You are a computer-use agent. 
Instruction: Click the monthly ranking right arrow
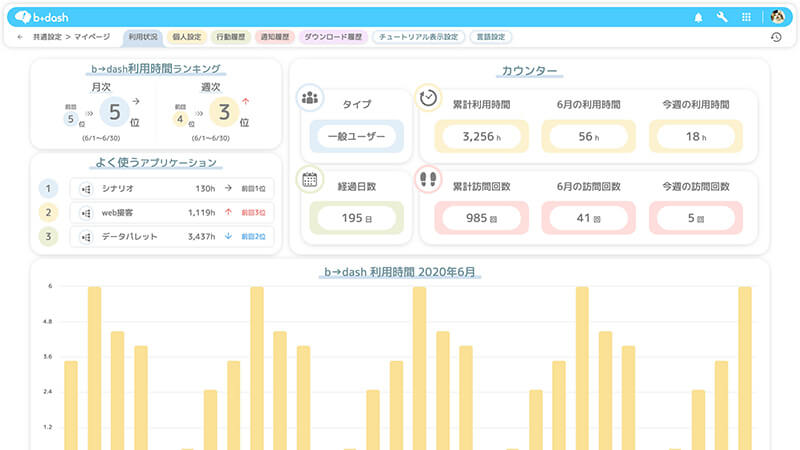coord(136,101)
